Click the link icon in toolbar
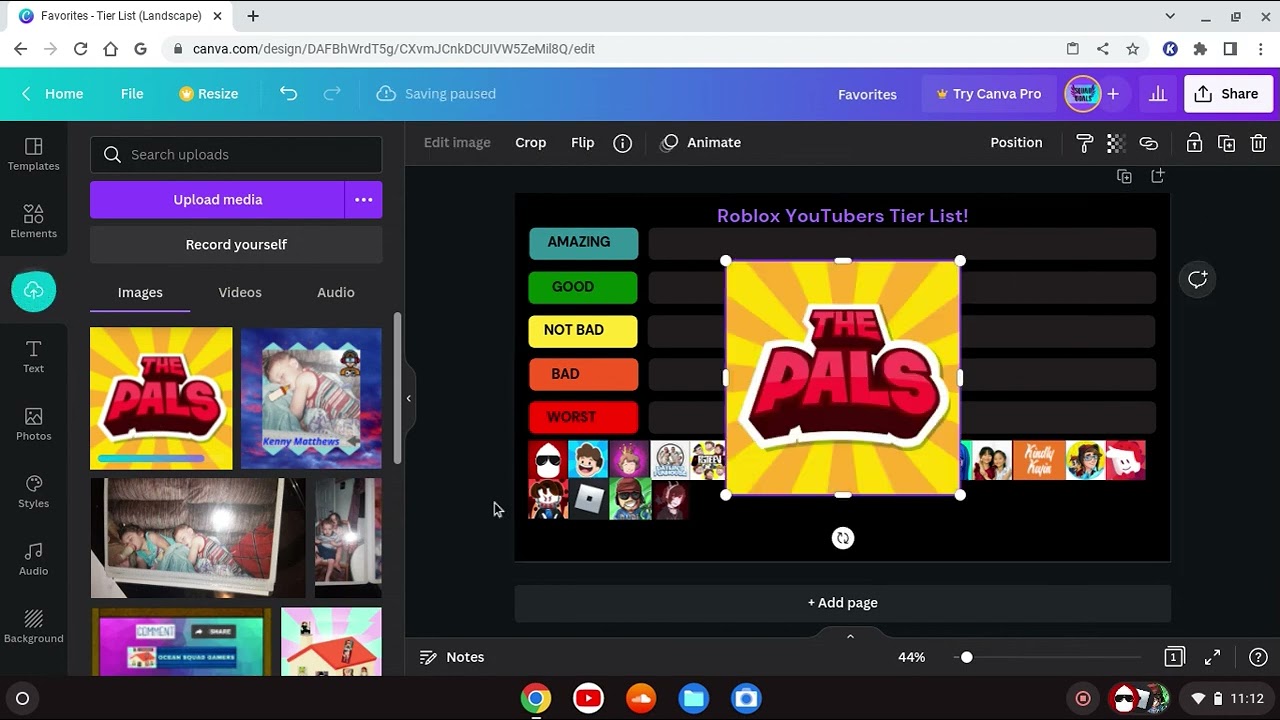 coord(1148,143)
